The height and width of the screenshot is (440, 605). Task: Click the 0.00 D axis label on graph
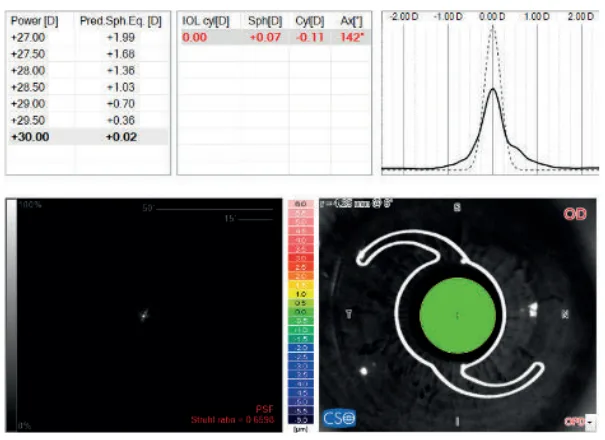[x=492, y=17]
